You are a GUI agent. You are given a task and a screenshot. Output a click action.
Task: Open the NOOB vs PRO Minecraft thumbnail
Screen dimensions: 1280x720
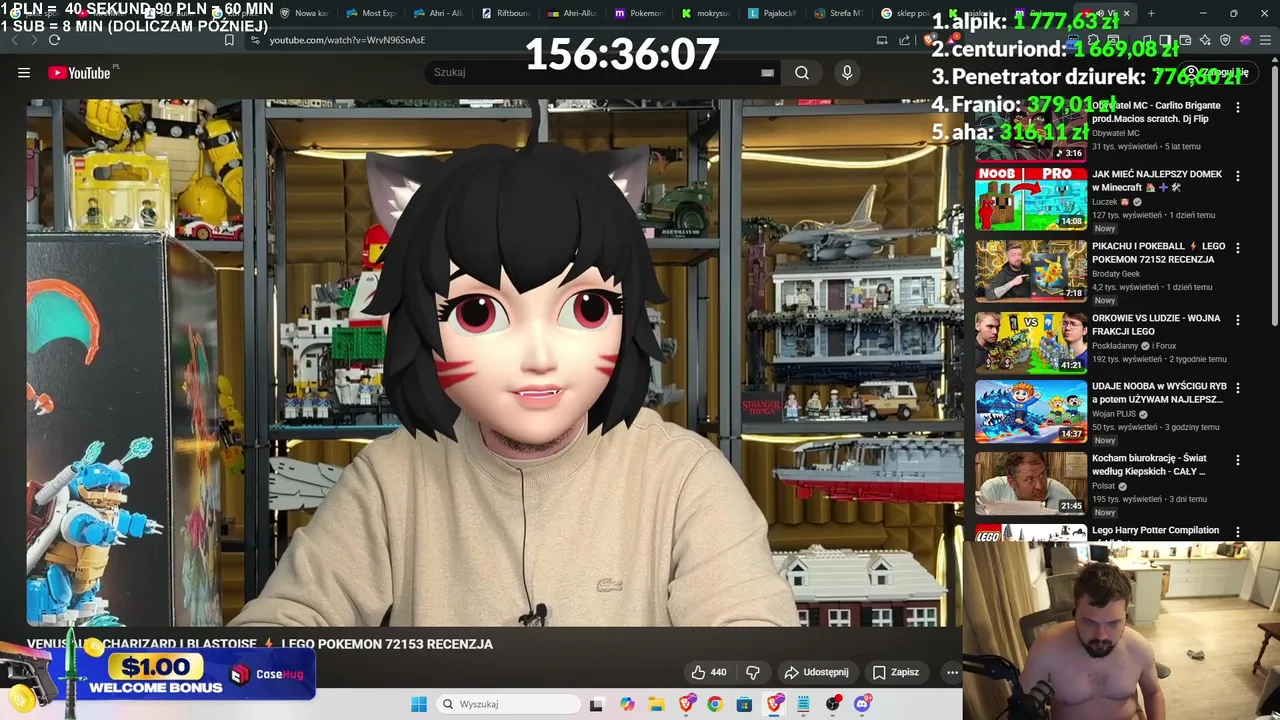coord(1031,198)
